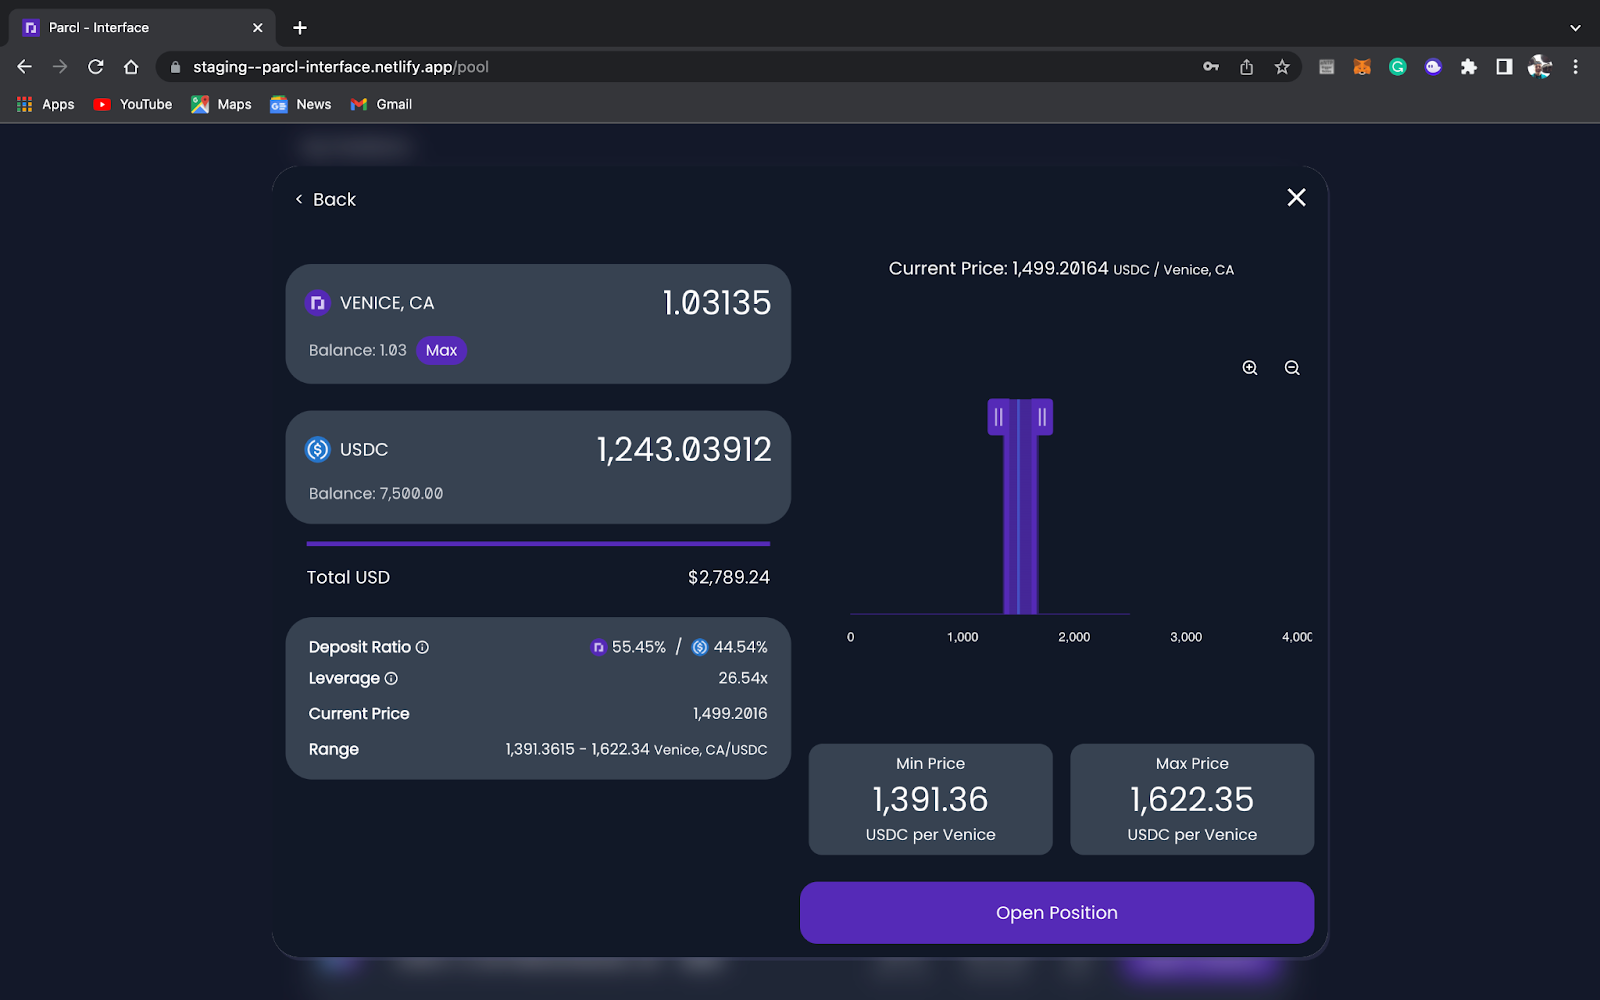Click the Max balance button
1600x1000 pixels.
coord(441,350)
